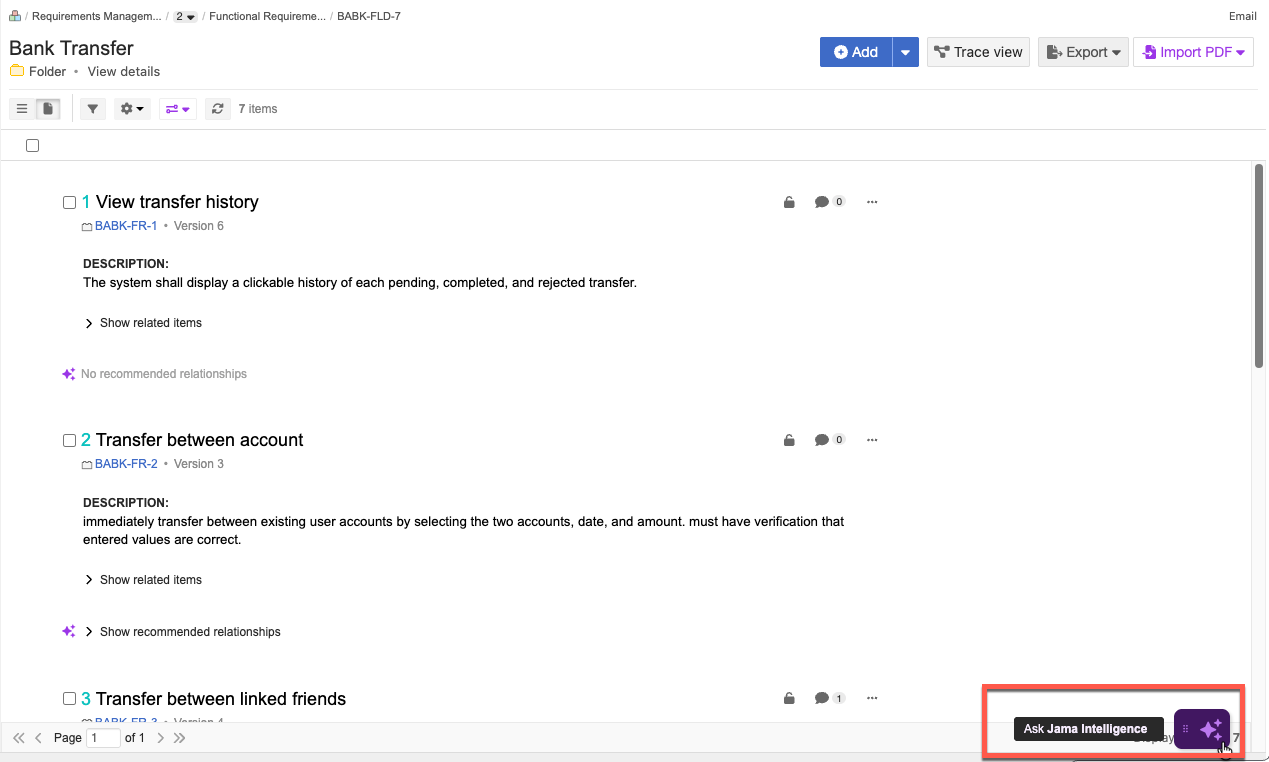Screen dimensions: 1269x762
Task: Expand Show recommended relationships
Action: click(x=182, y=632)
